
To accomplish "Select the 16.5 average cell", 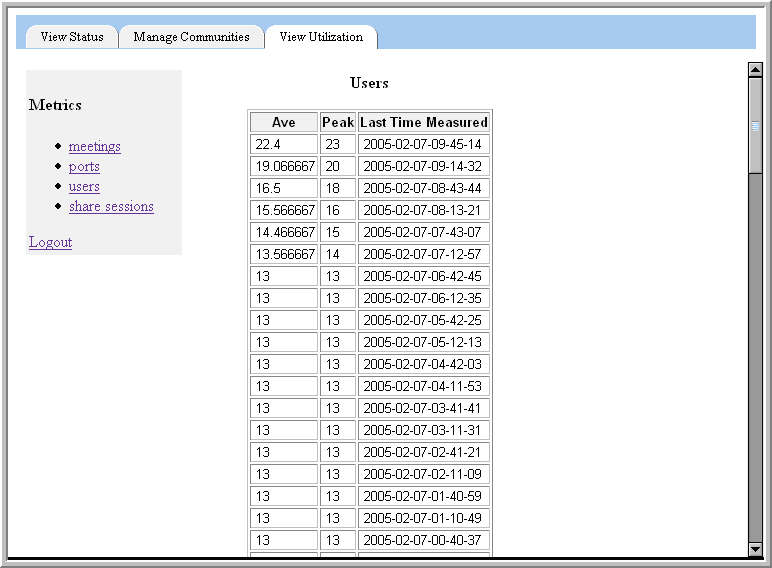I will coord(284,188).
